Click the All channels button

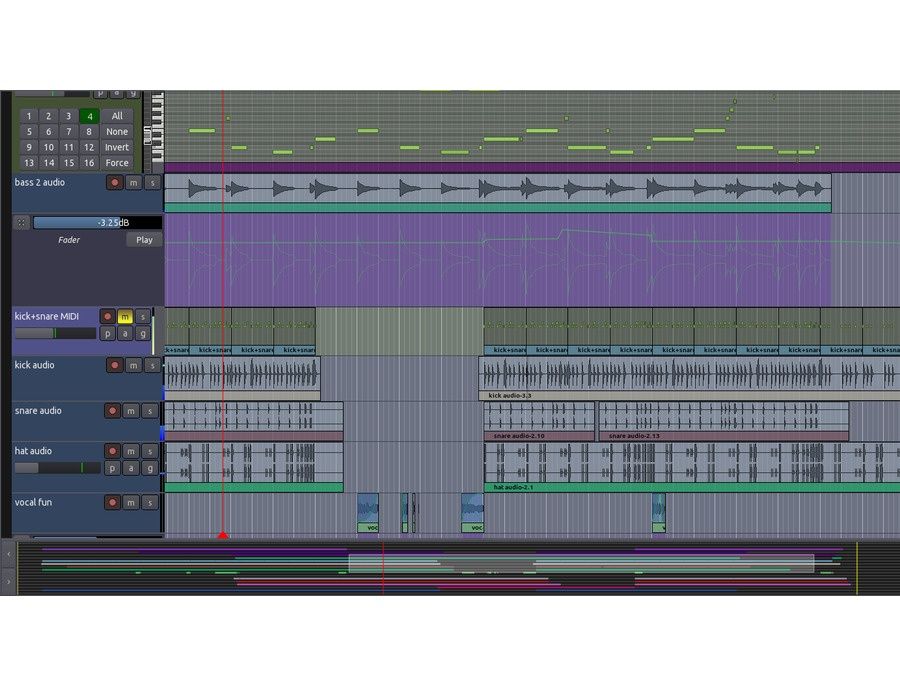(117, 116)
